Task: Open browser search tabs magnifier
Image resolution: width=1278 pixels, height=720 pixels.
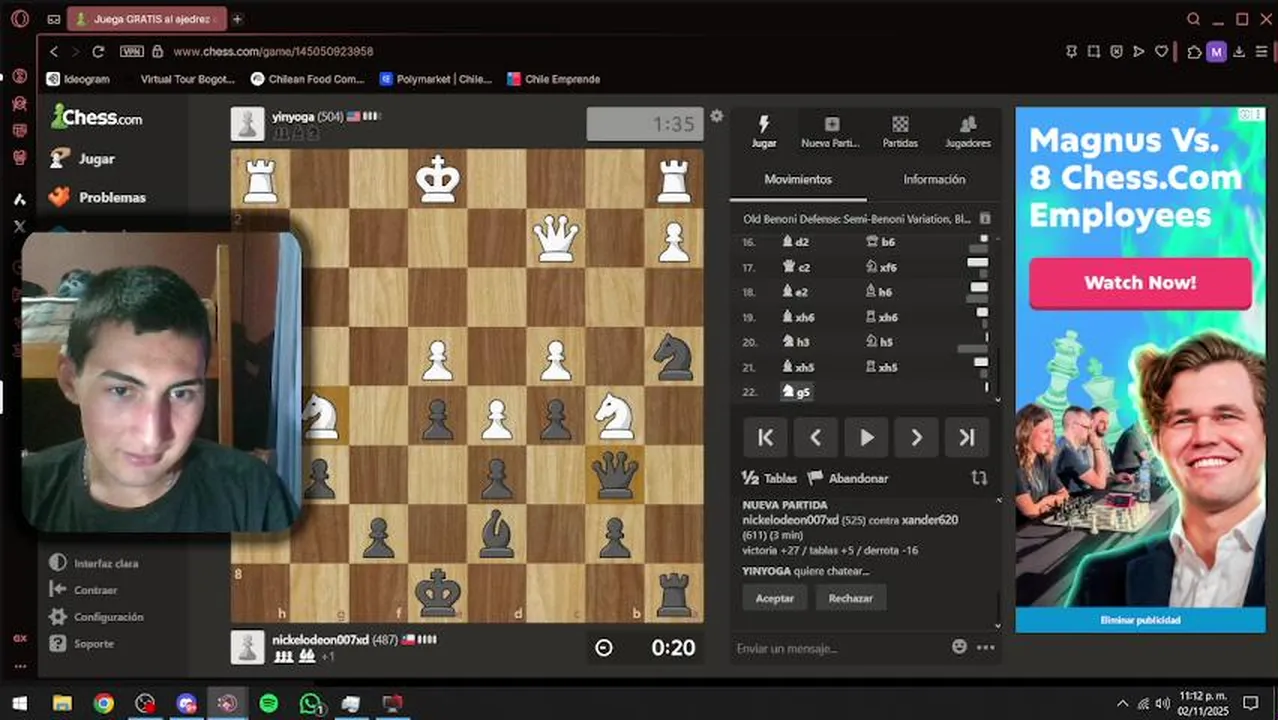Action: [1193, 19]
